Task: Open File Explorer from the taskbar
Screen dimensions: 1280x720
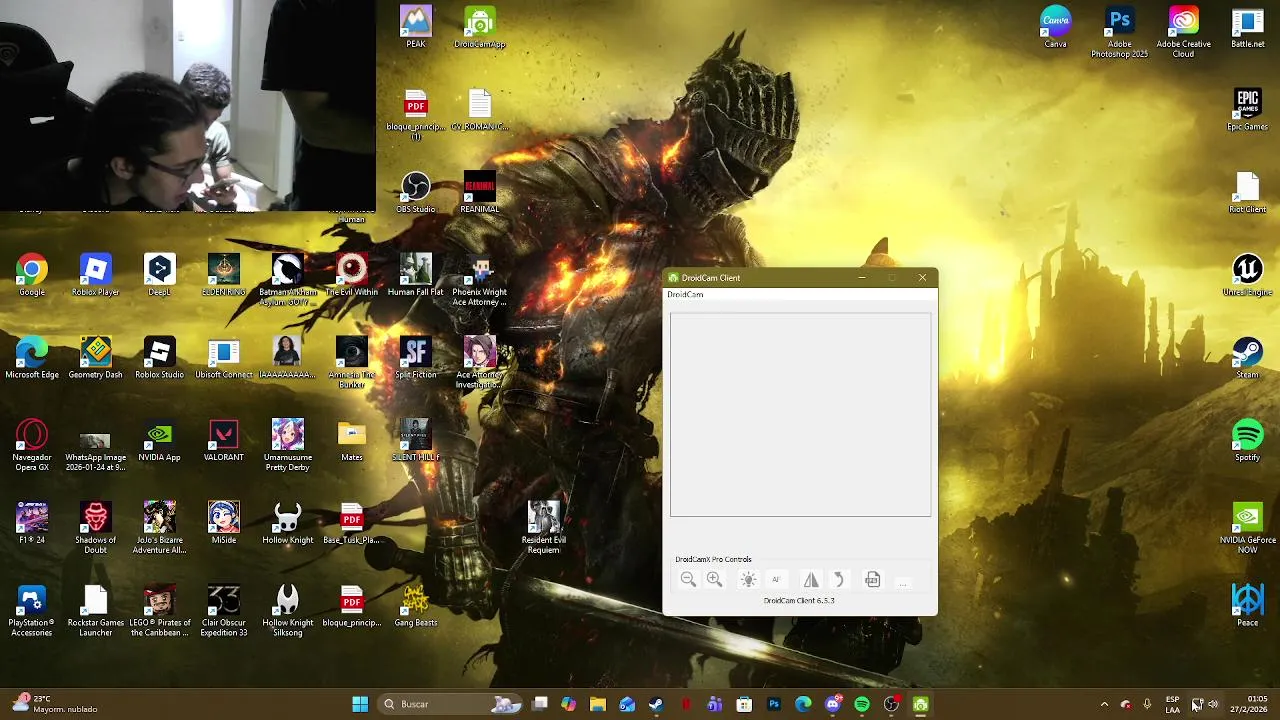Action: tap(598, 704)
